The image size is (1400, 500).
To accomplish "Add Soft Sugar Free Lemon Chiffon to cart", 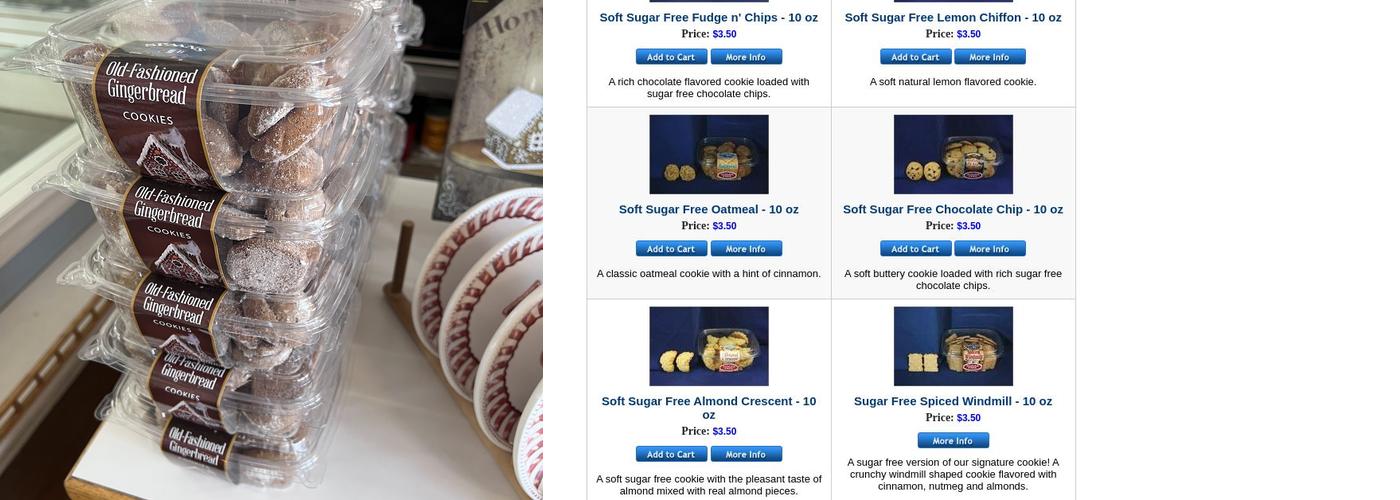I will coord(915,57).
